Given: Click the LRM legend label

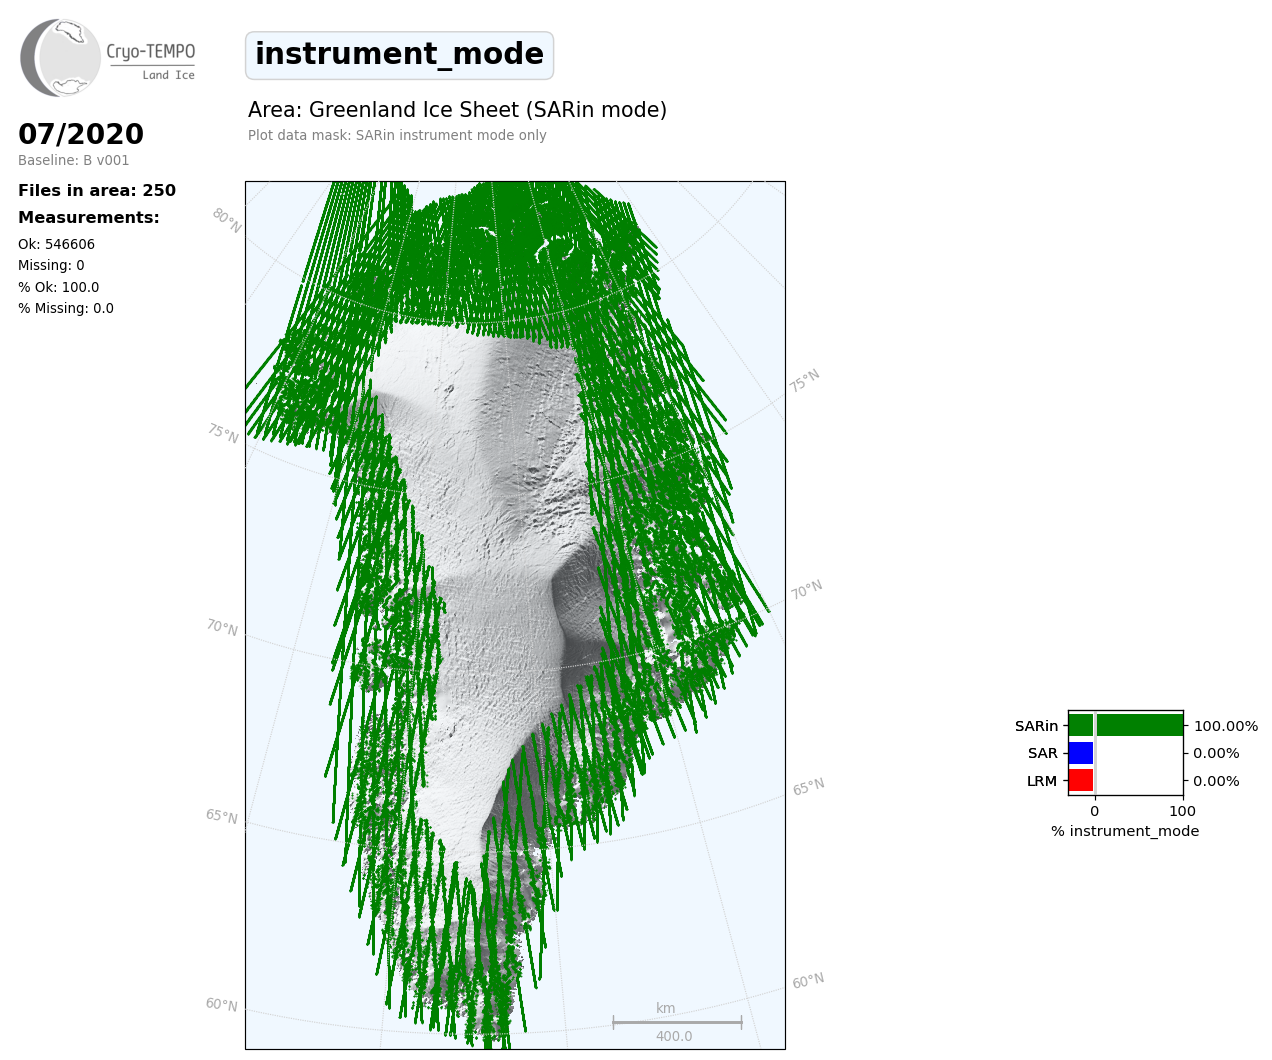Looking at the screenshot, I should click(1041, 781).
